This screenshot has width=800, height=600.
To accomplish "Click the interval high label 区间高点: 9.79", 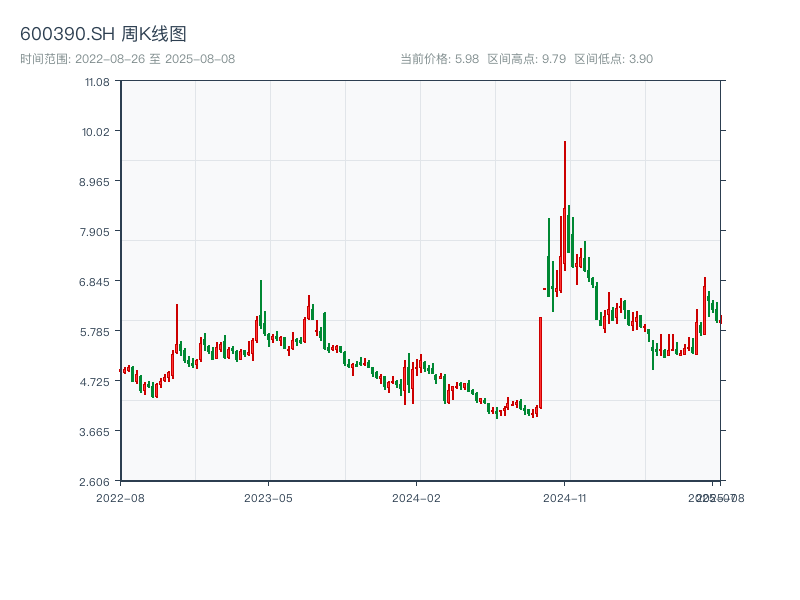I will coord(527,59).
